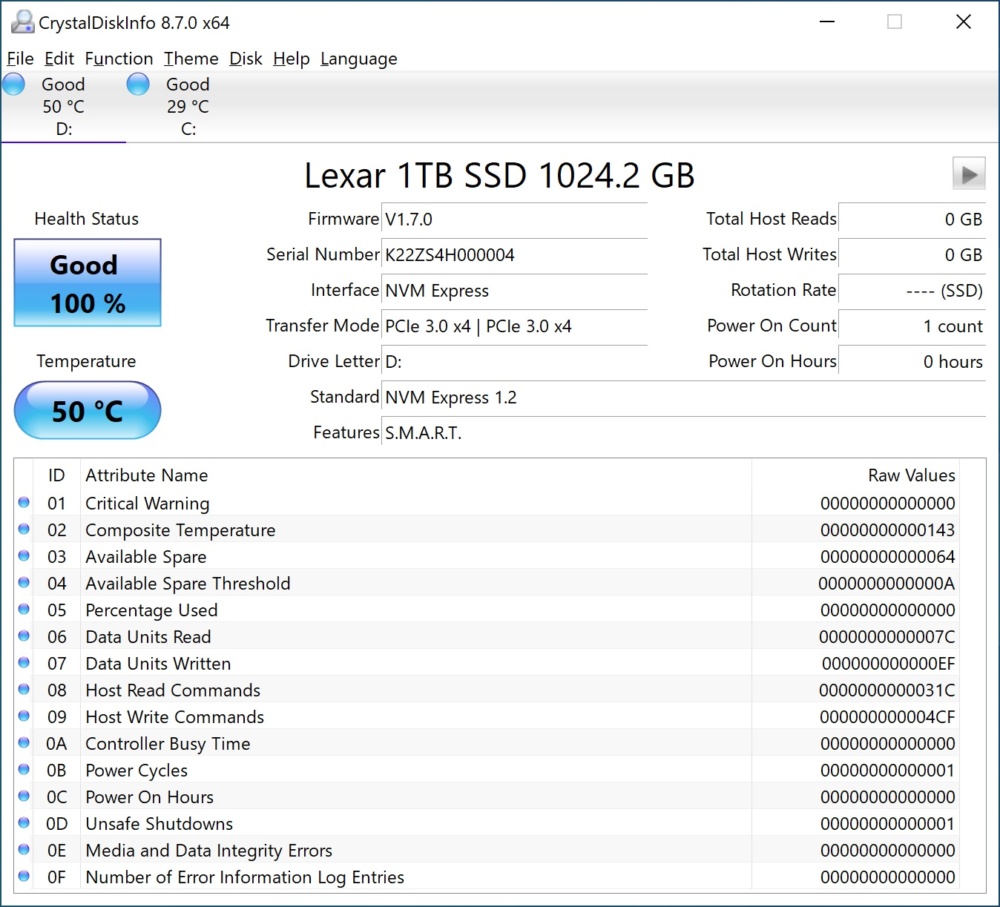This screenshot has height=907, width=1000.
Task: Select the Unsafe Shutdowns attribute name
Action: pos(159,824)
